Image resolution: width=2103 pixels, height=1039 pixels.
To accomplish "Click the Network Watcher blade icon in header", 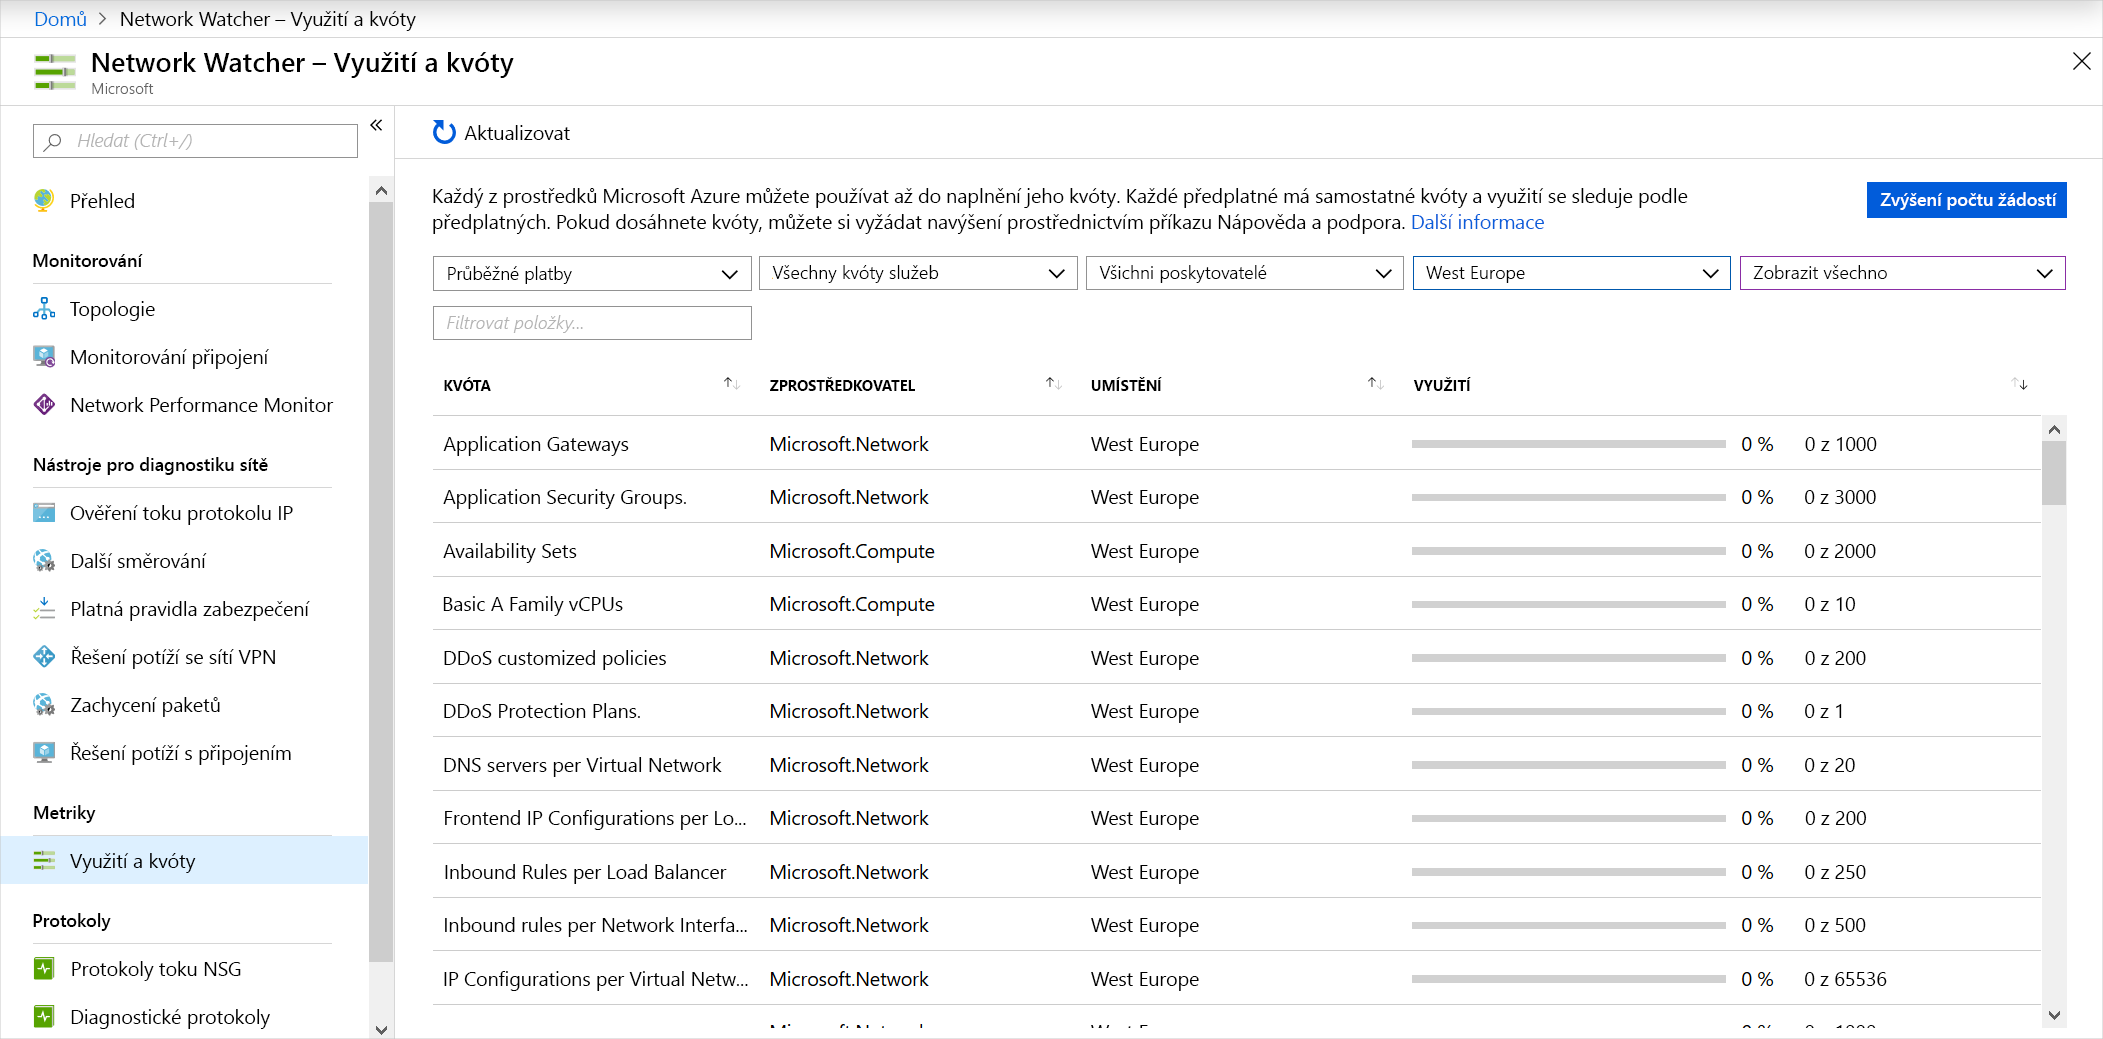I will [x=55, y=72].
